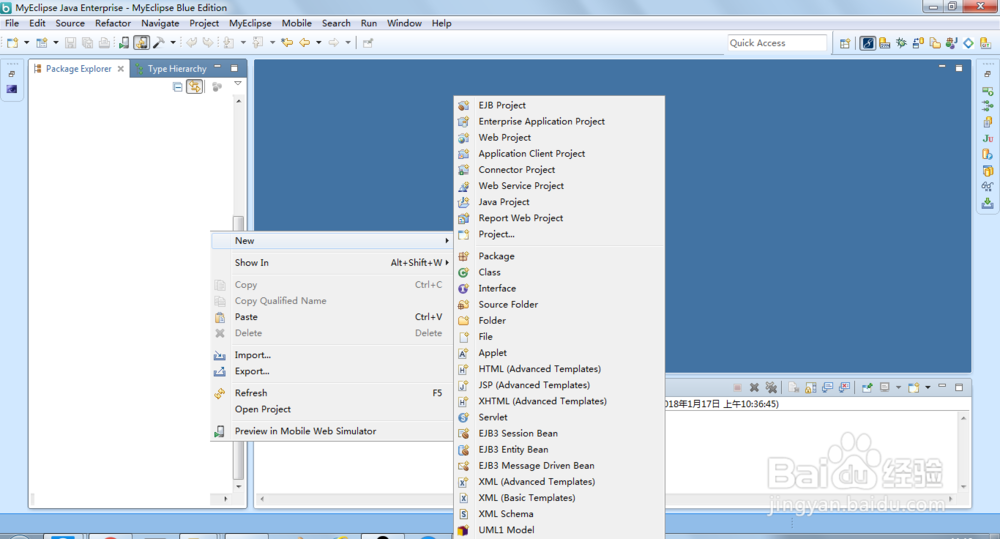Click the Print toolbar icon
The width and height of the screenshot is (1000, 539).
pyautogui.click(x=104, y=43)
